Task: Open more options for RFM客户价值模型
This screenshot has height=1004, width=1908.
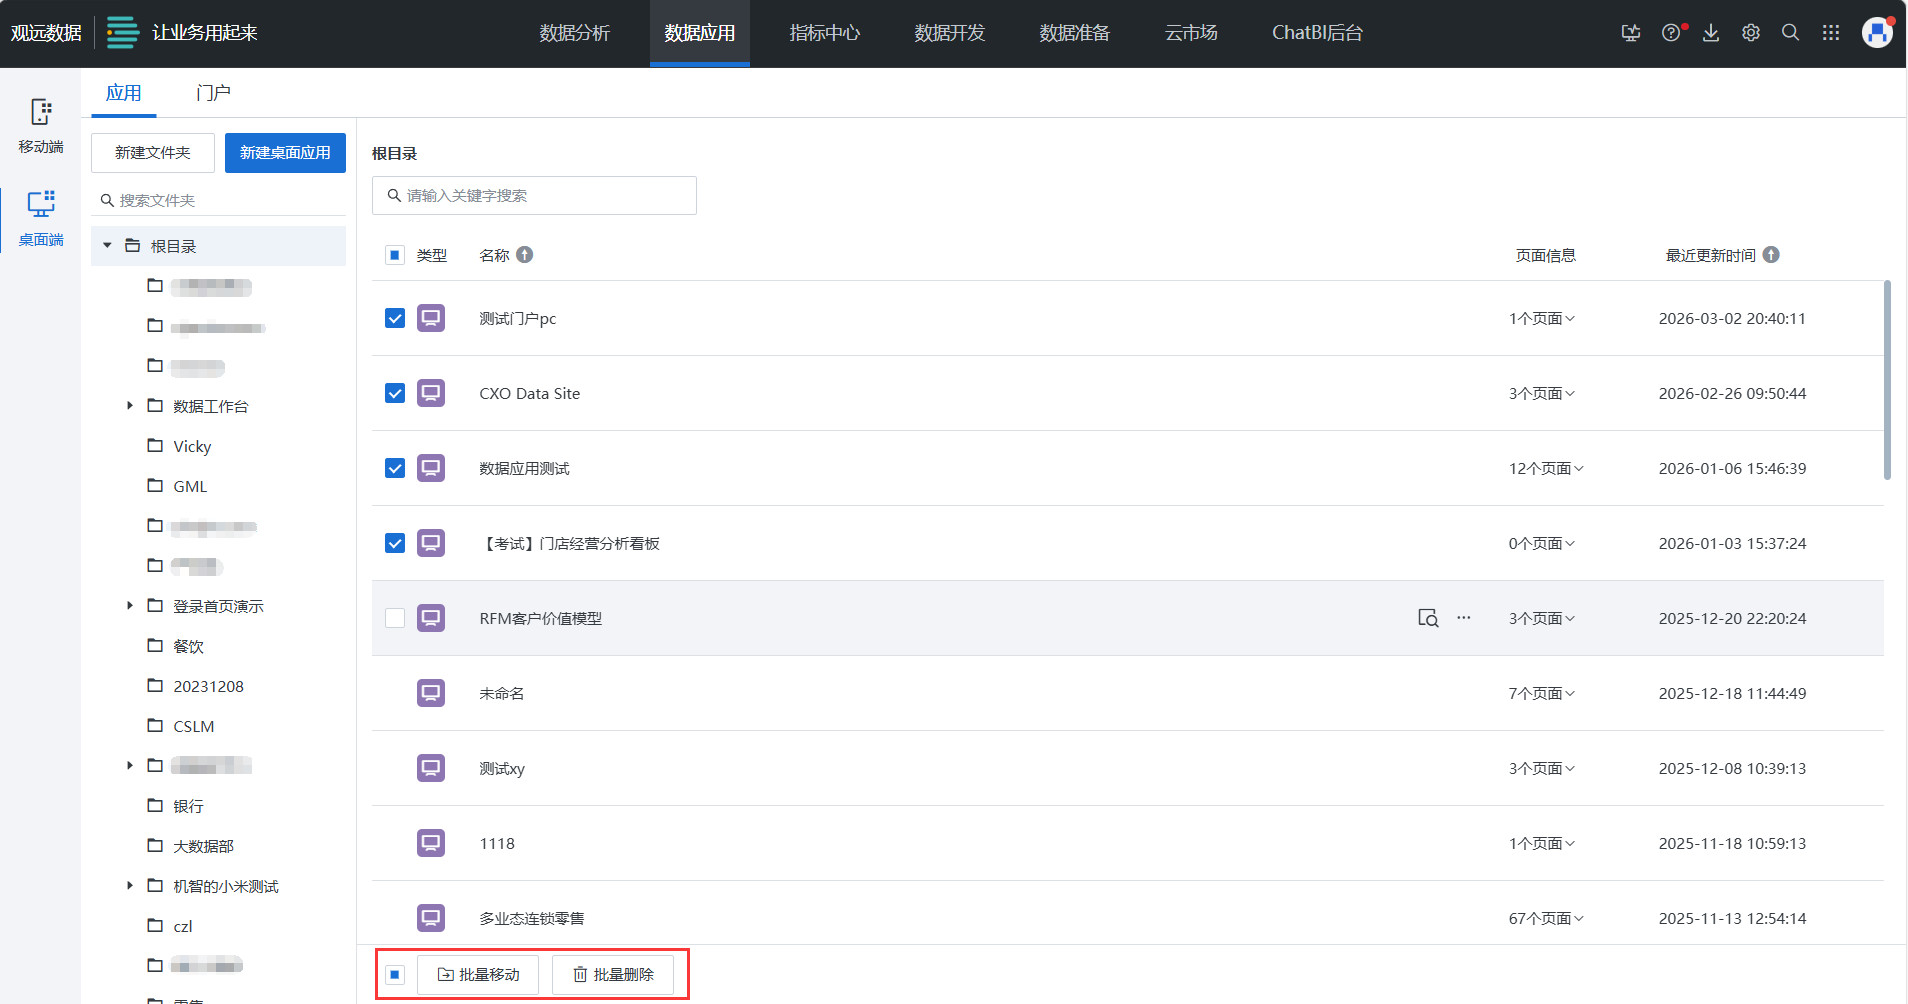Action: tap(1464, 618)
